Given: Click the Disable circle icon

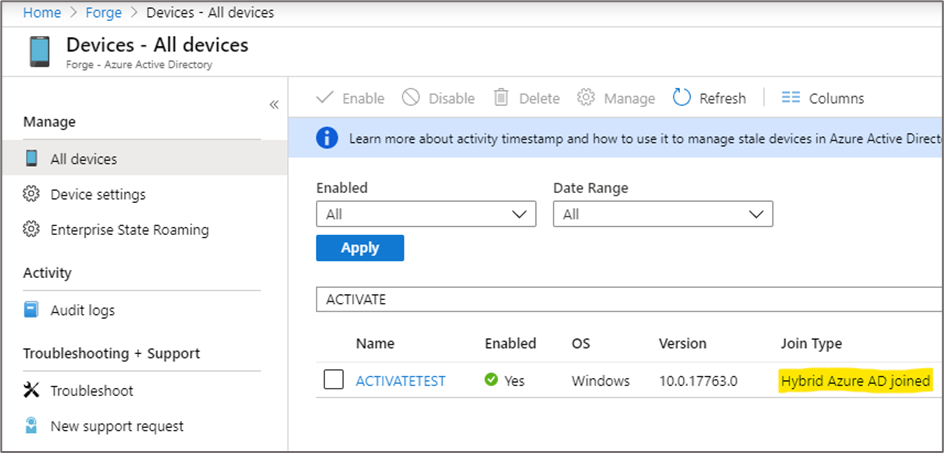Looking at the screenshot, I should (411, 98).
